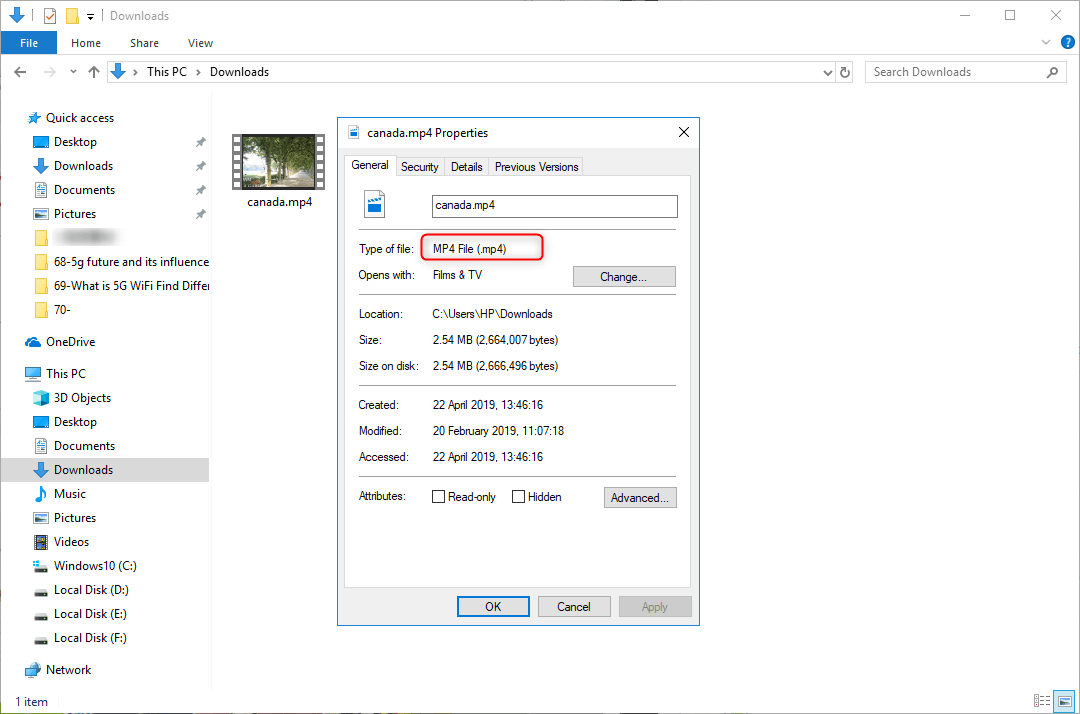
Task: Open the File menu
Action: pos(29,43)
